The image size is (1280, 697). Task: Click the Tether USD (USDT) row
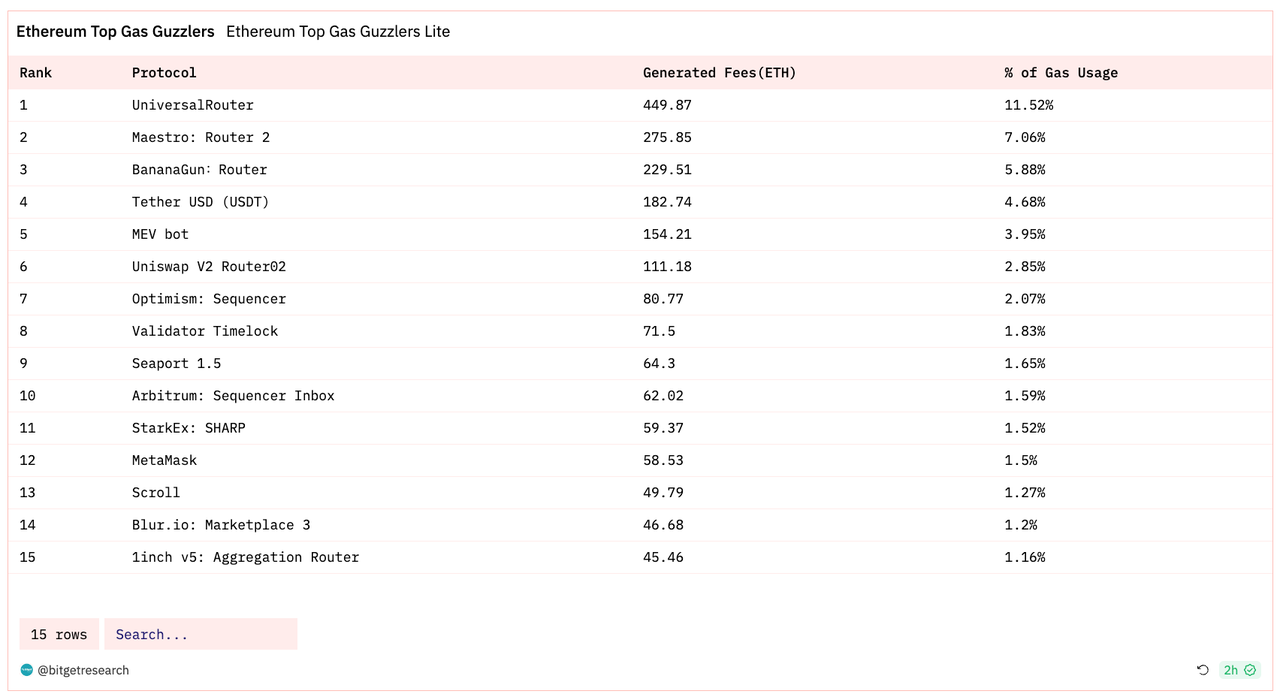(x=201, y=202)
